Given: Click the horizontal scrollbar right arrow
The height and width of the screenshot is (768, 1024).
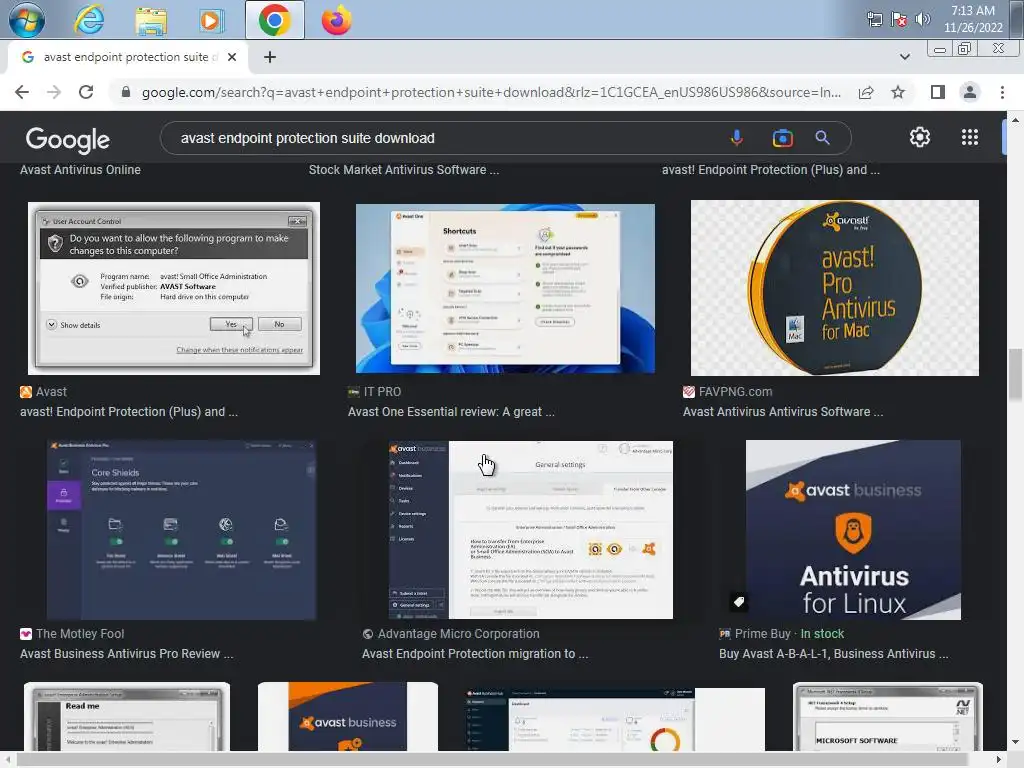Looking at the screenshot, I should (x=999, y=760).
